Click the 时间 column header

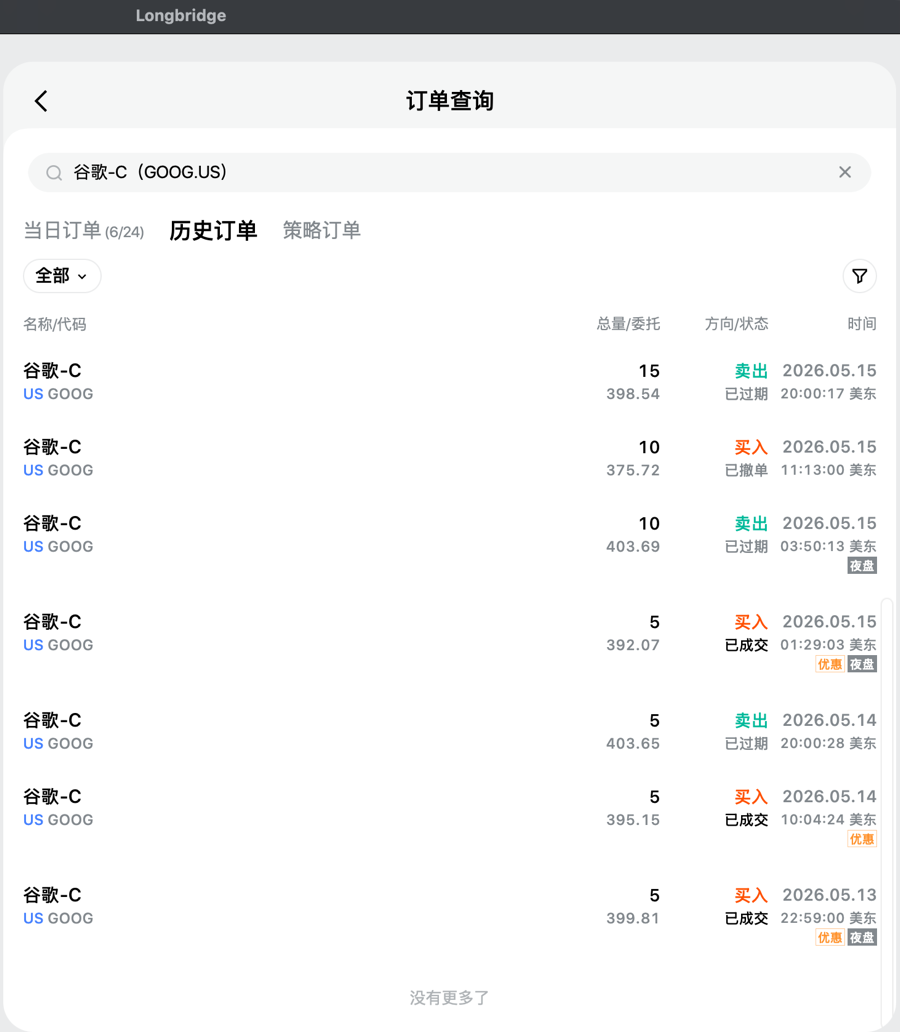[x=862, y=324]
